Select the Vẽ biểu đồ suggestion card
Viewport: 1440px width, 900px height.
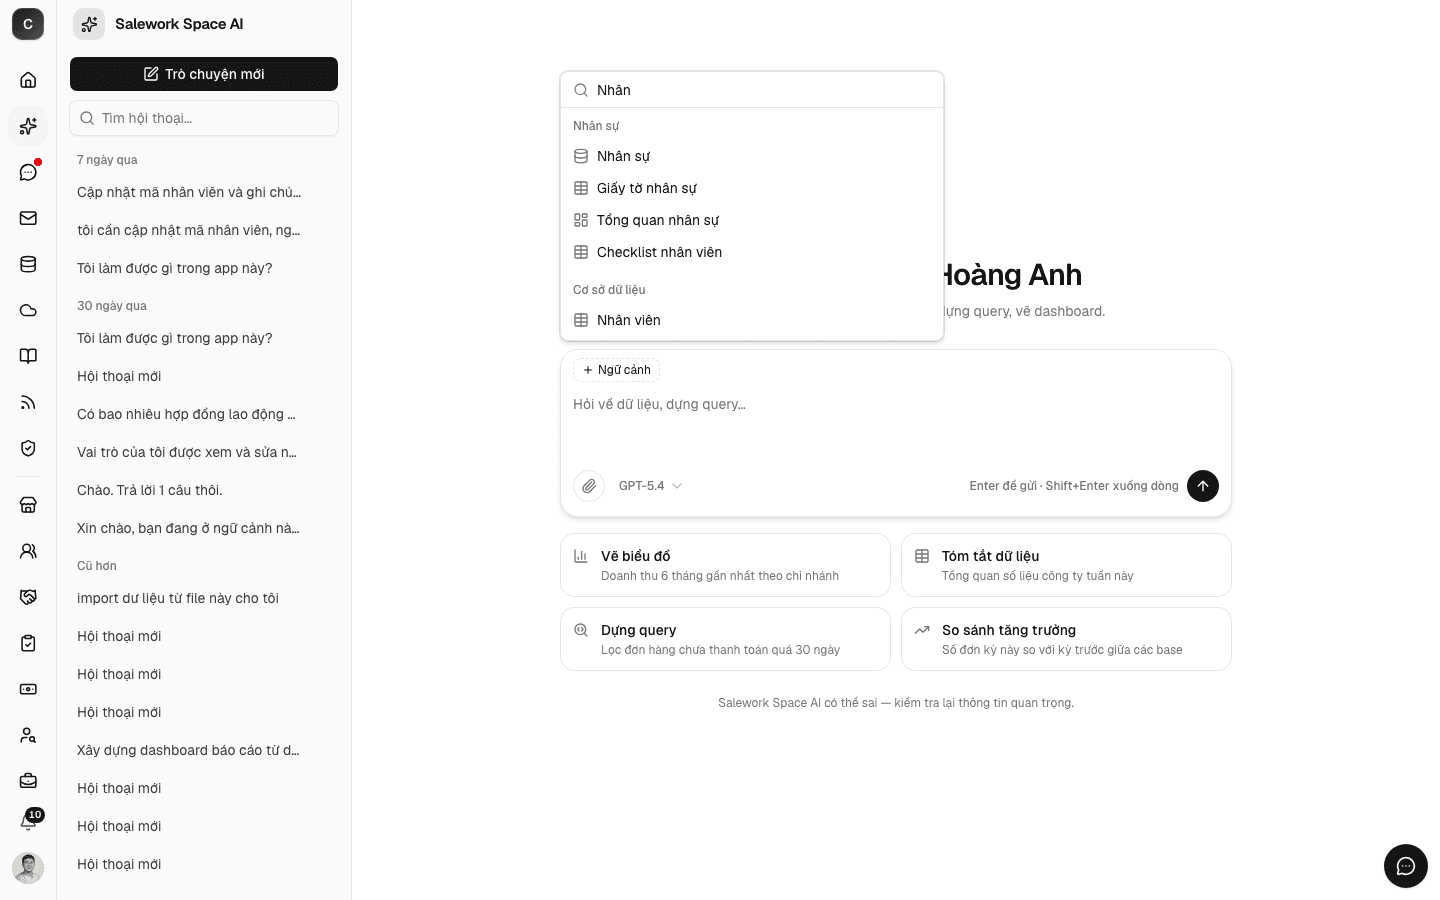(725, 565)
